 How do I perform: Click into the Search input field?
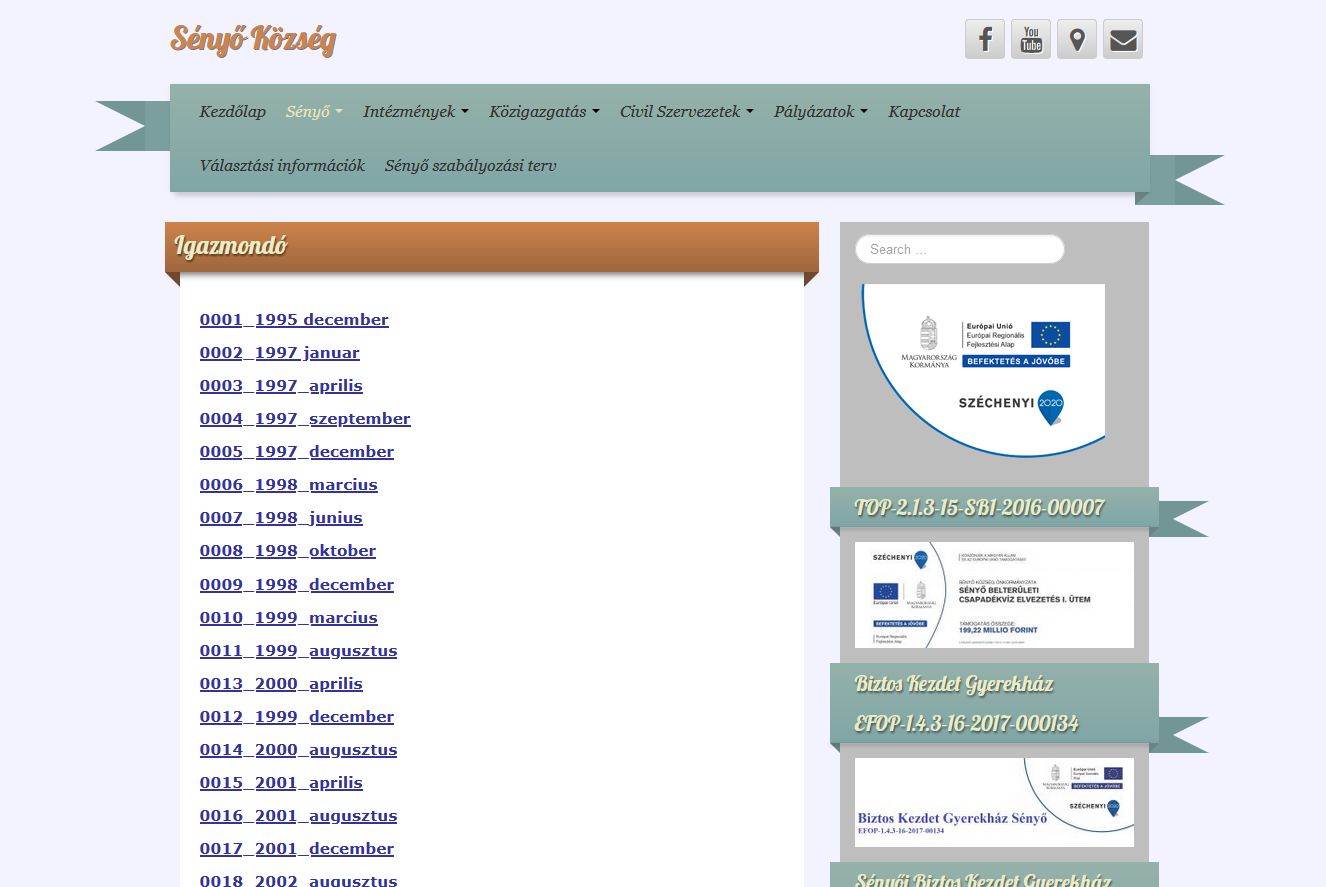click(960, 249)
